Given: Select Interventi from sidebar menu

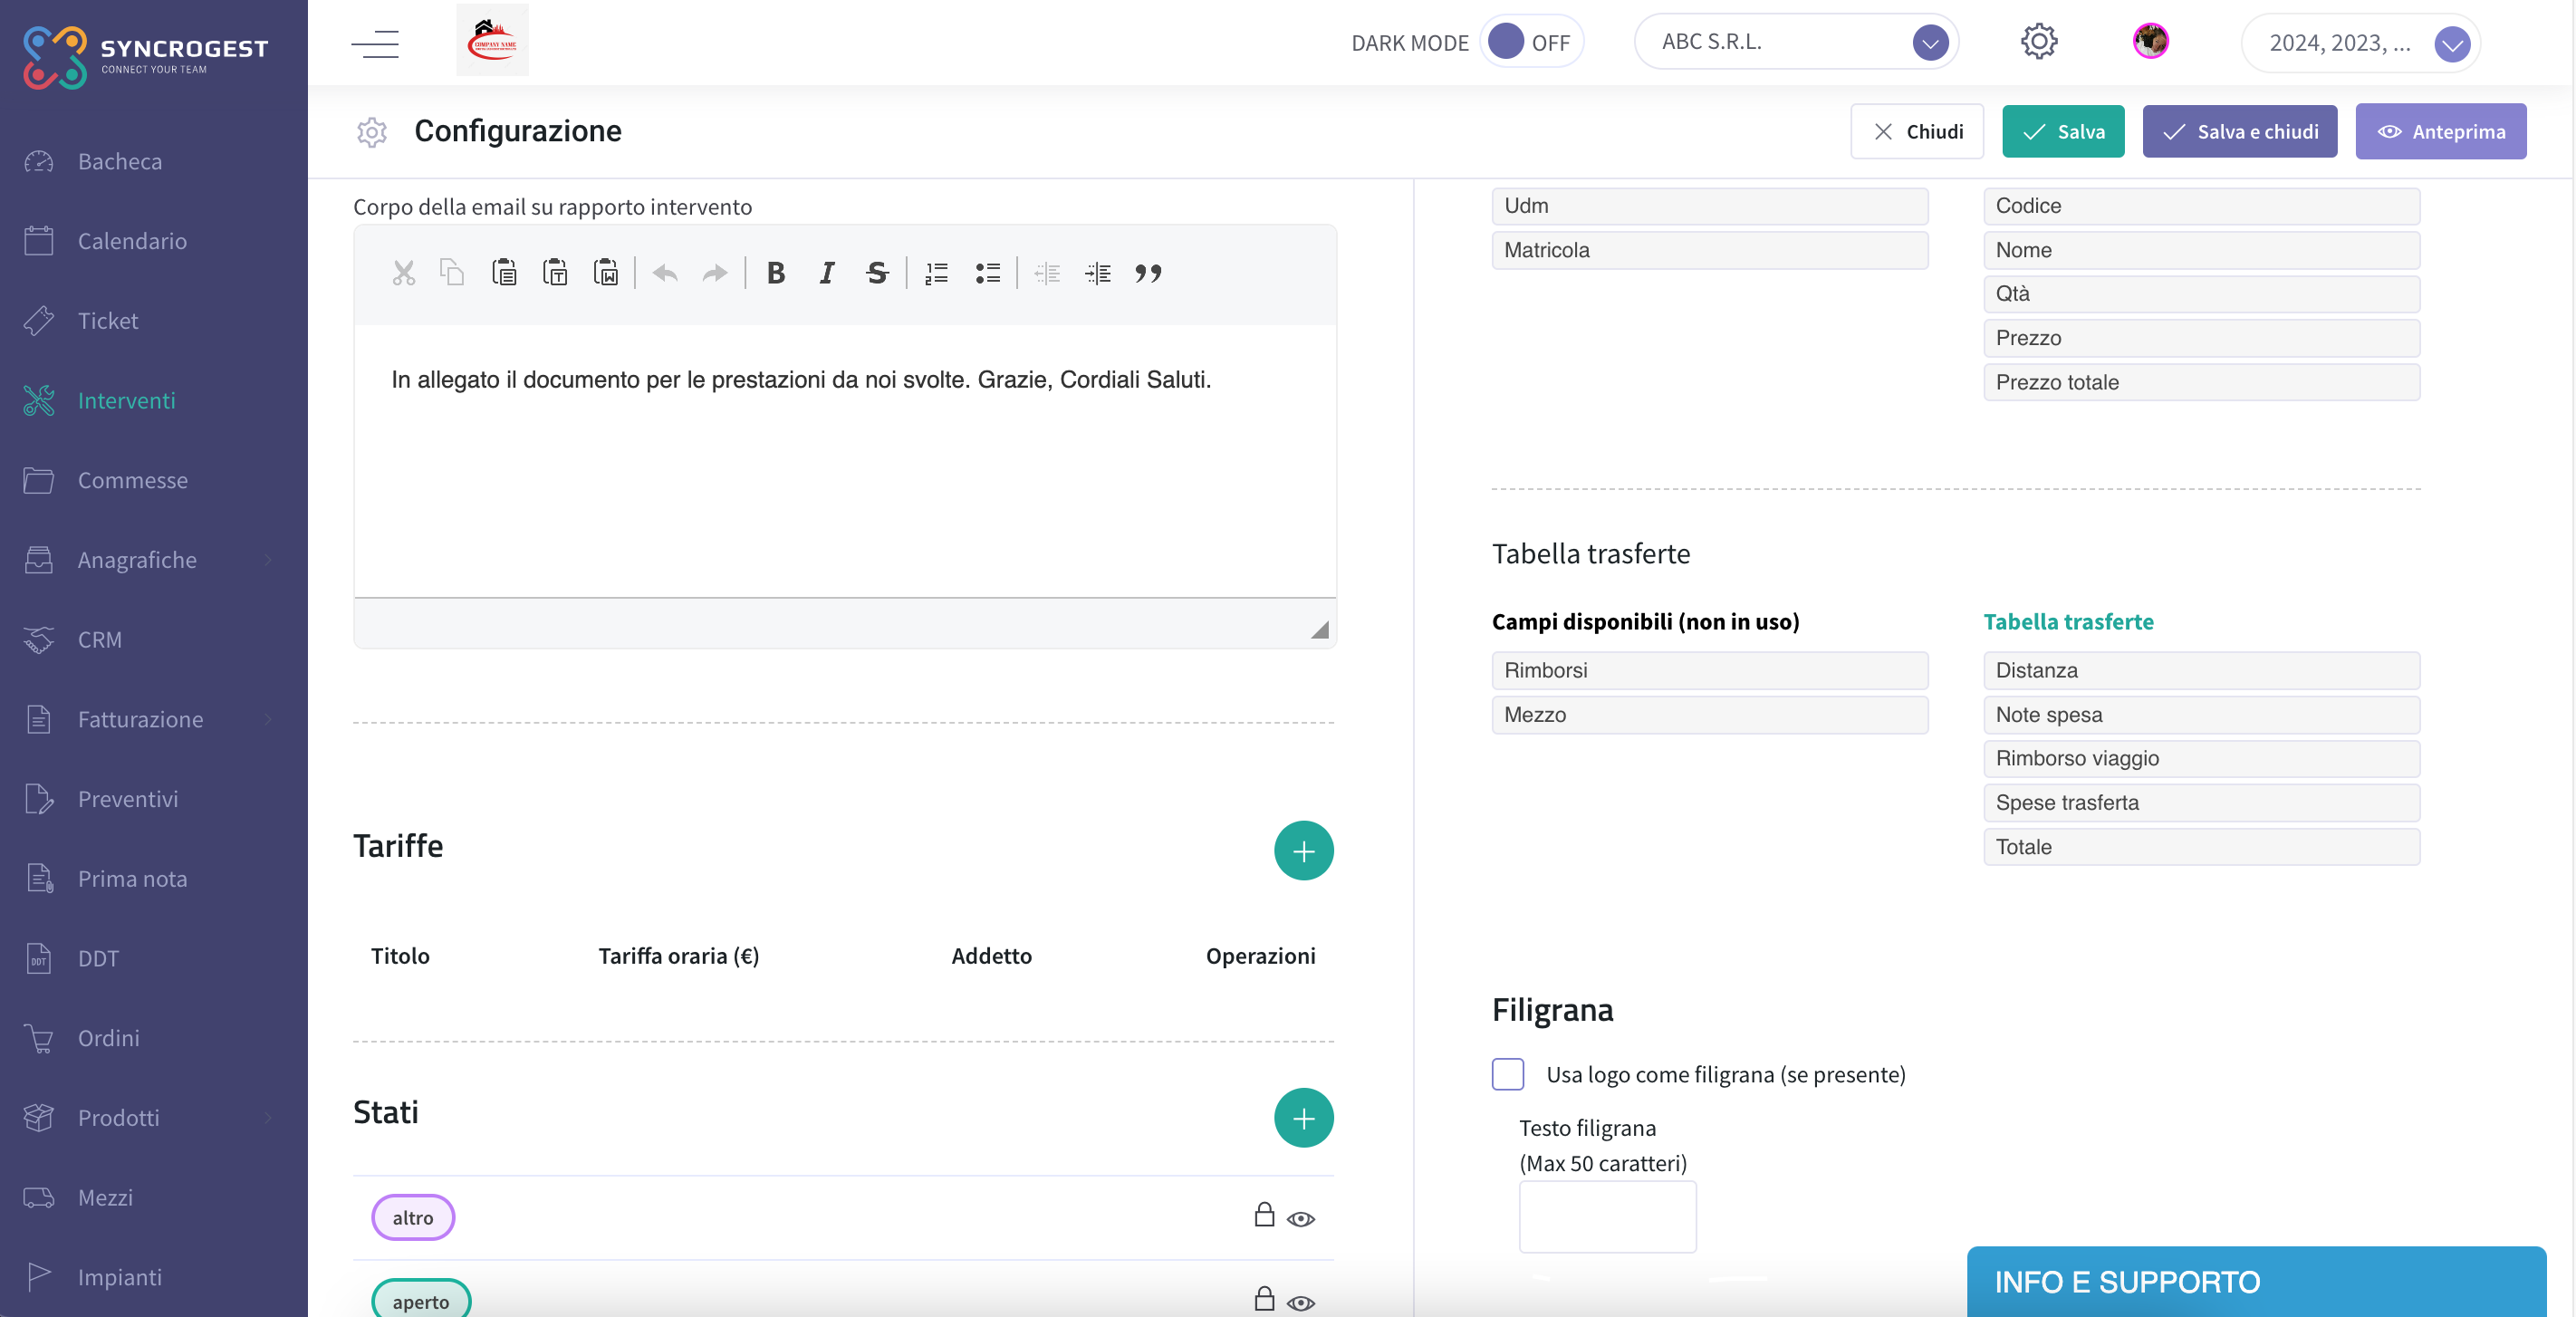Looking at the screenshot, I should pyautogui.click(x=128, y=399).
